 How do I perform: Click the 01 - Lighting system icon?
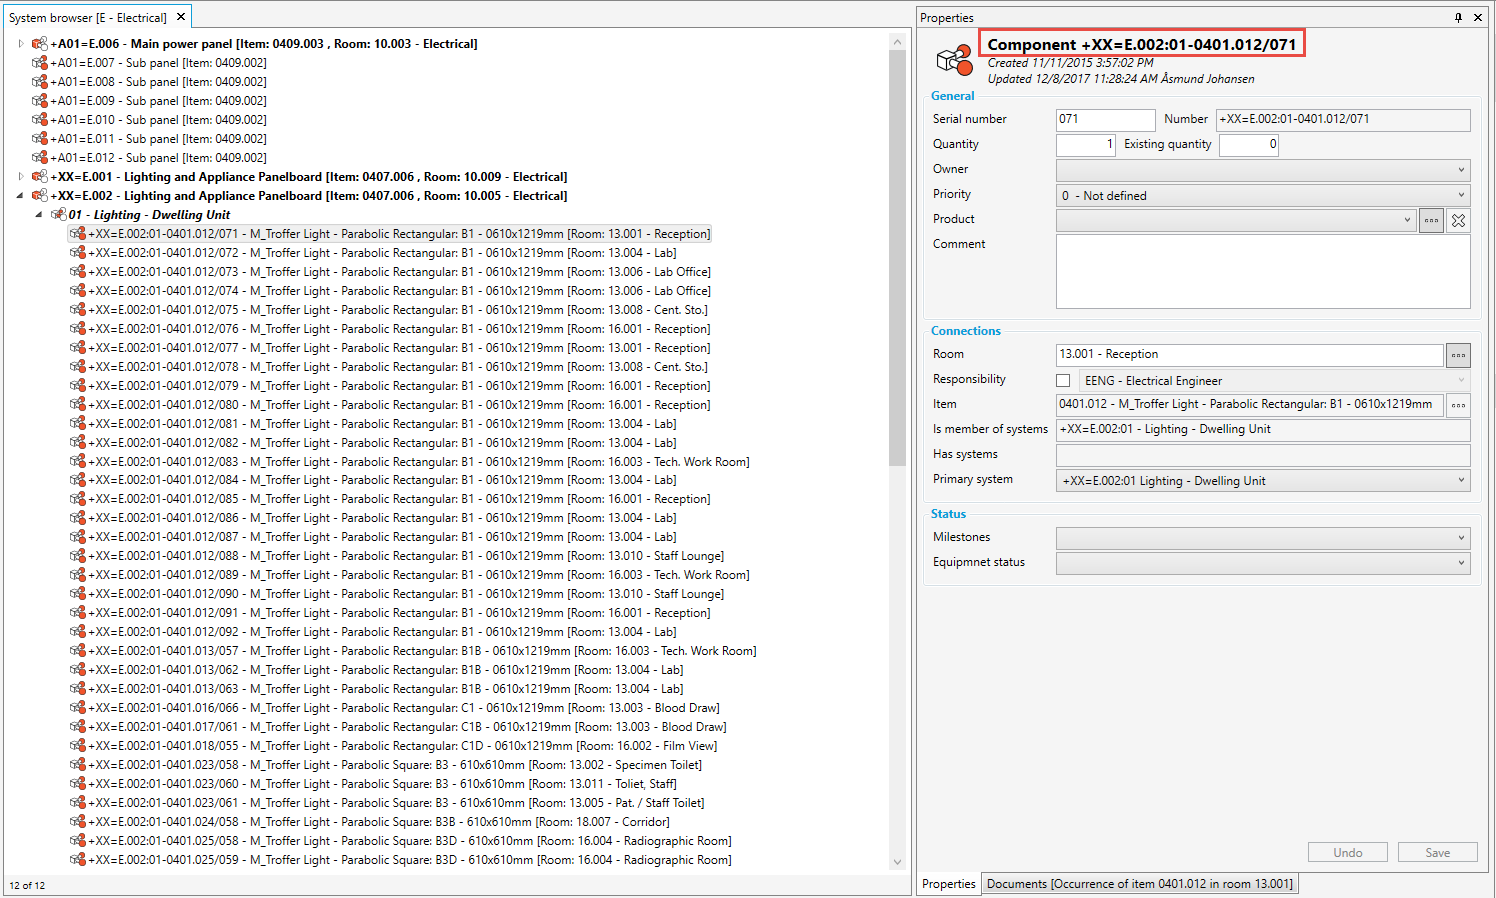59,215
